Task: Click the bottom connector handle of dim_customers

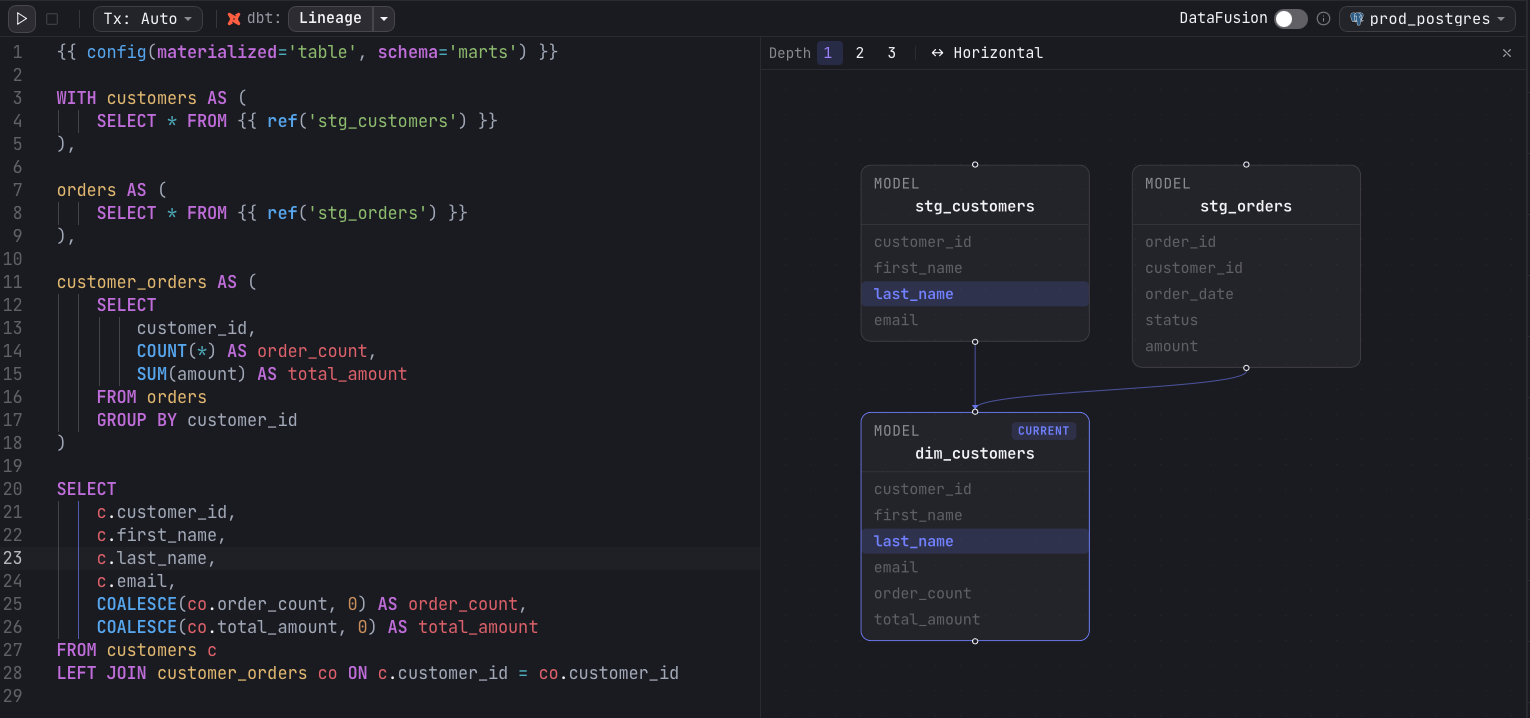Action: [x=975, y=641]
